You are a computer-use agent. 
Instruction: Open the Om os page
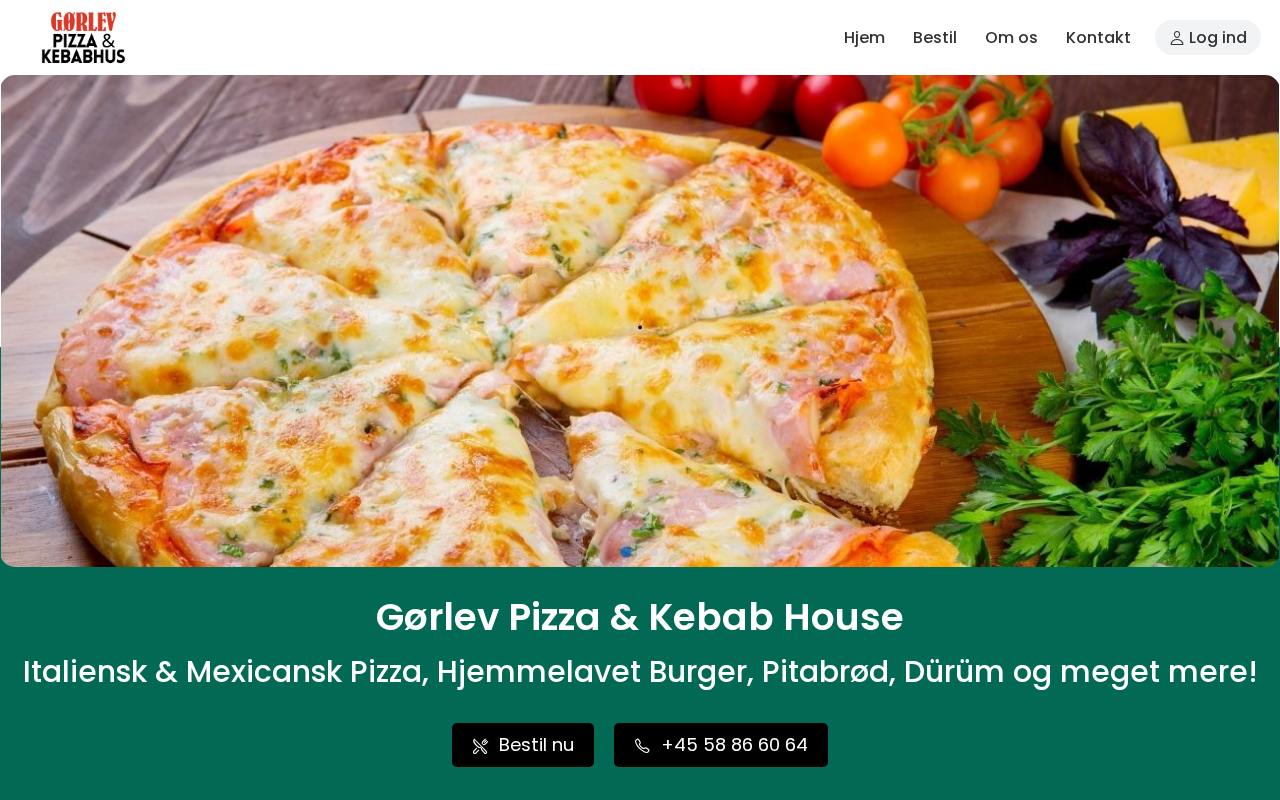click(1011, 38)
